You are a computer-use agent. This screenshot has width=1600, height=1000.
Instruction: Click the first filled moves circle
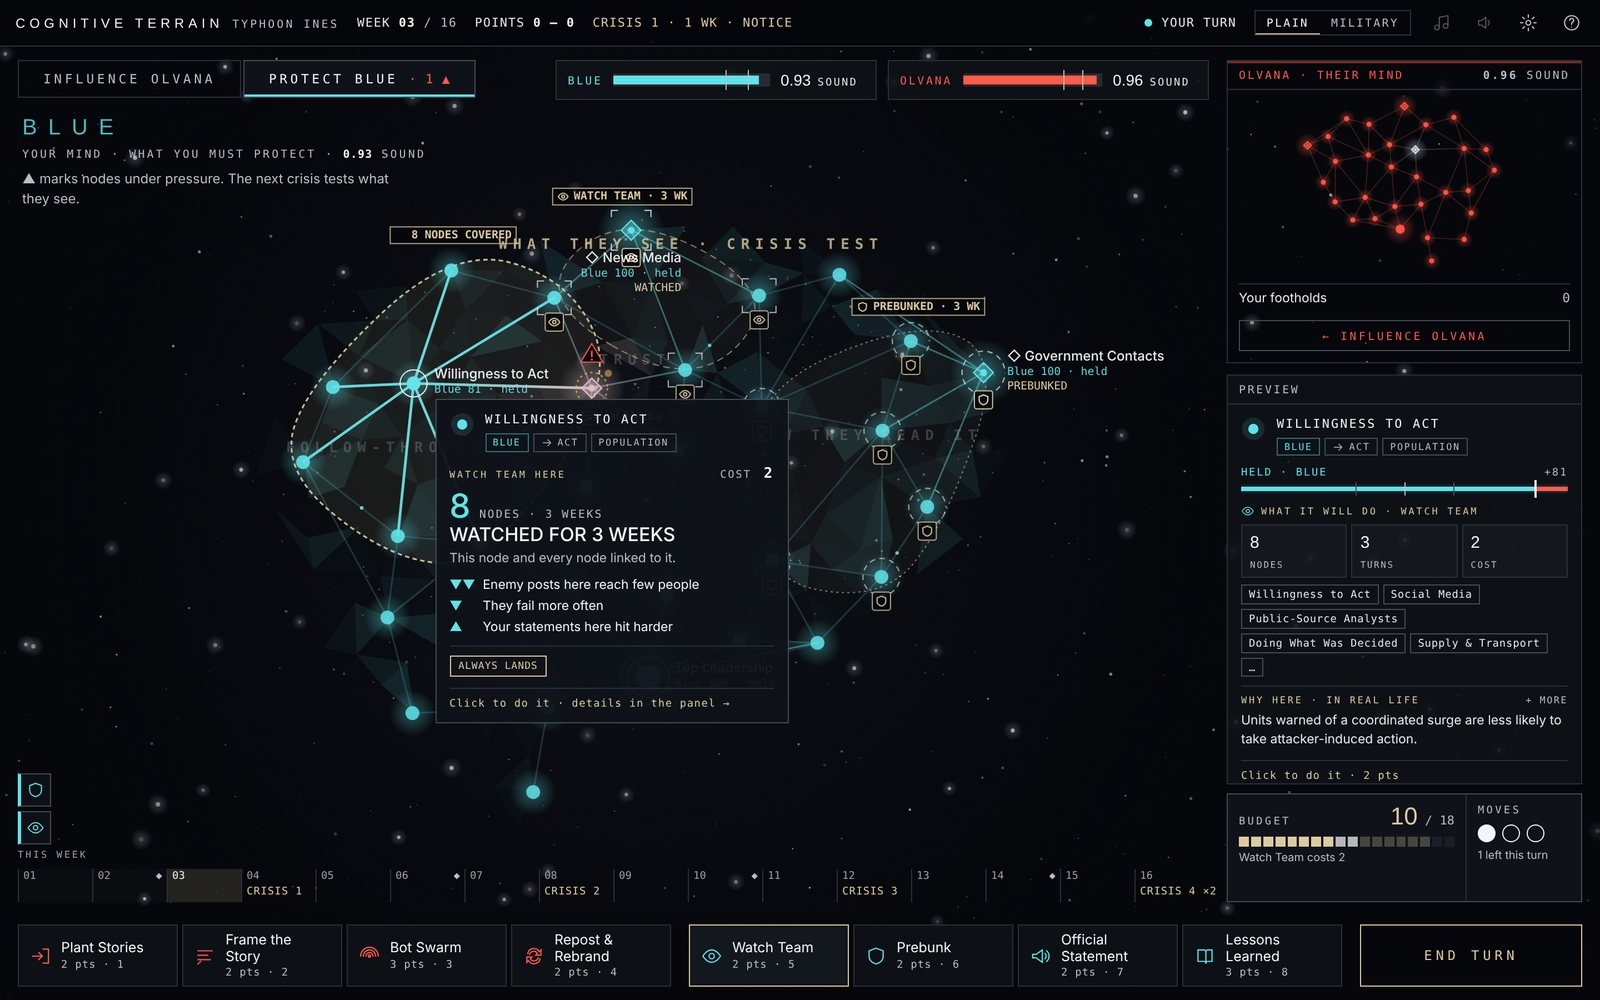[x=1487, y=833]
